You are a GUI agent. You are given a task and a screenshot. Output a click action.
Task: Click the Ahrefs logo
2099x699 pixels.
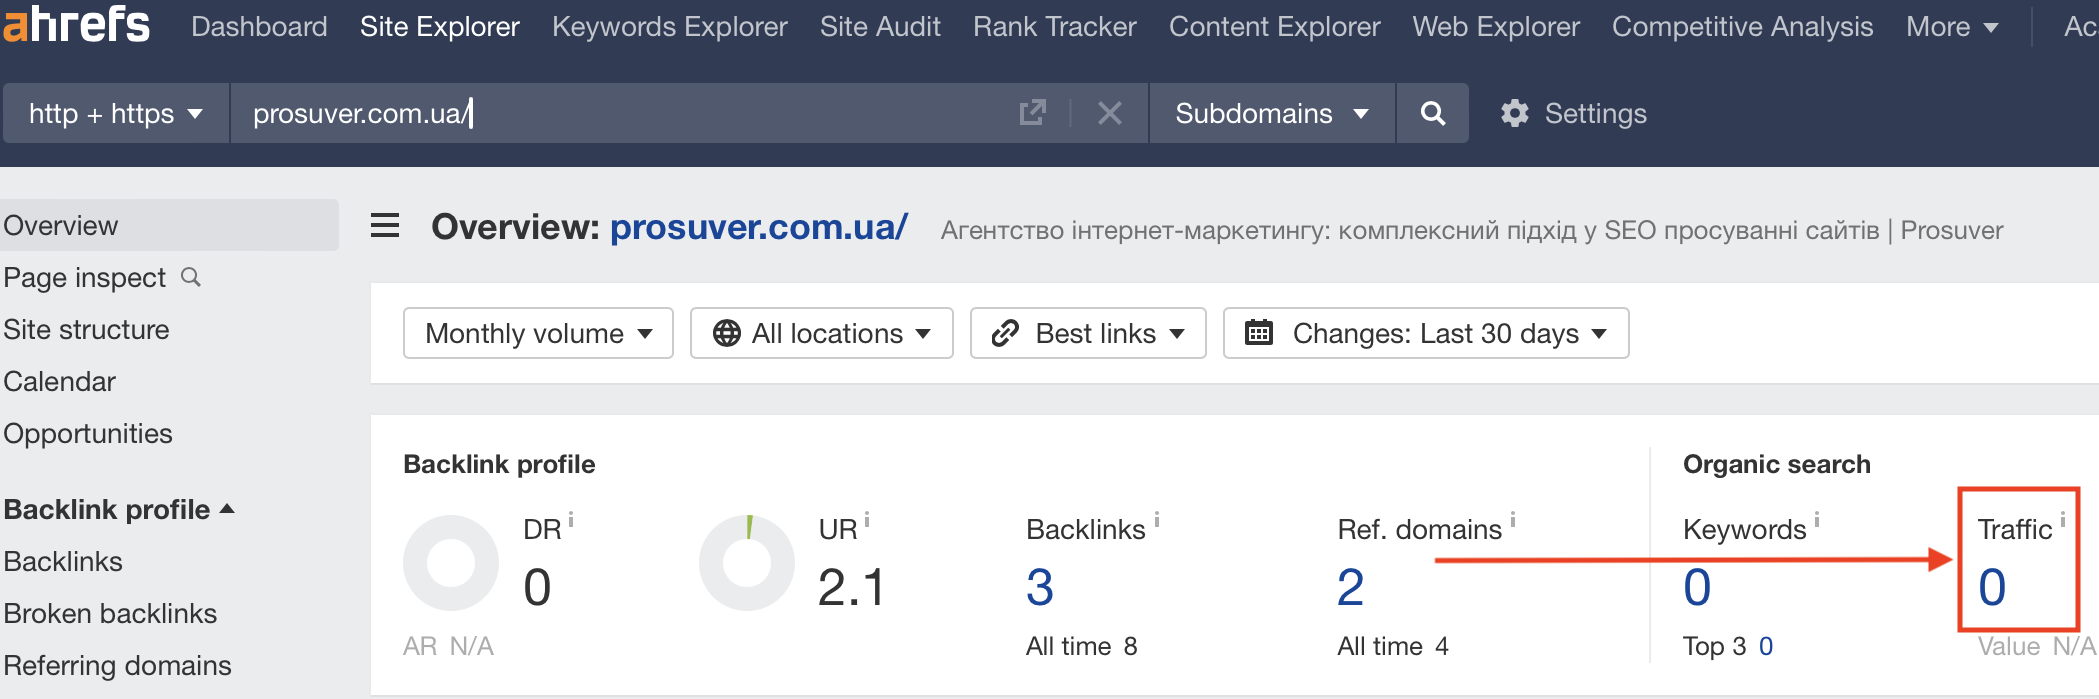(x=76, y=24)
